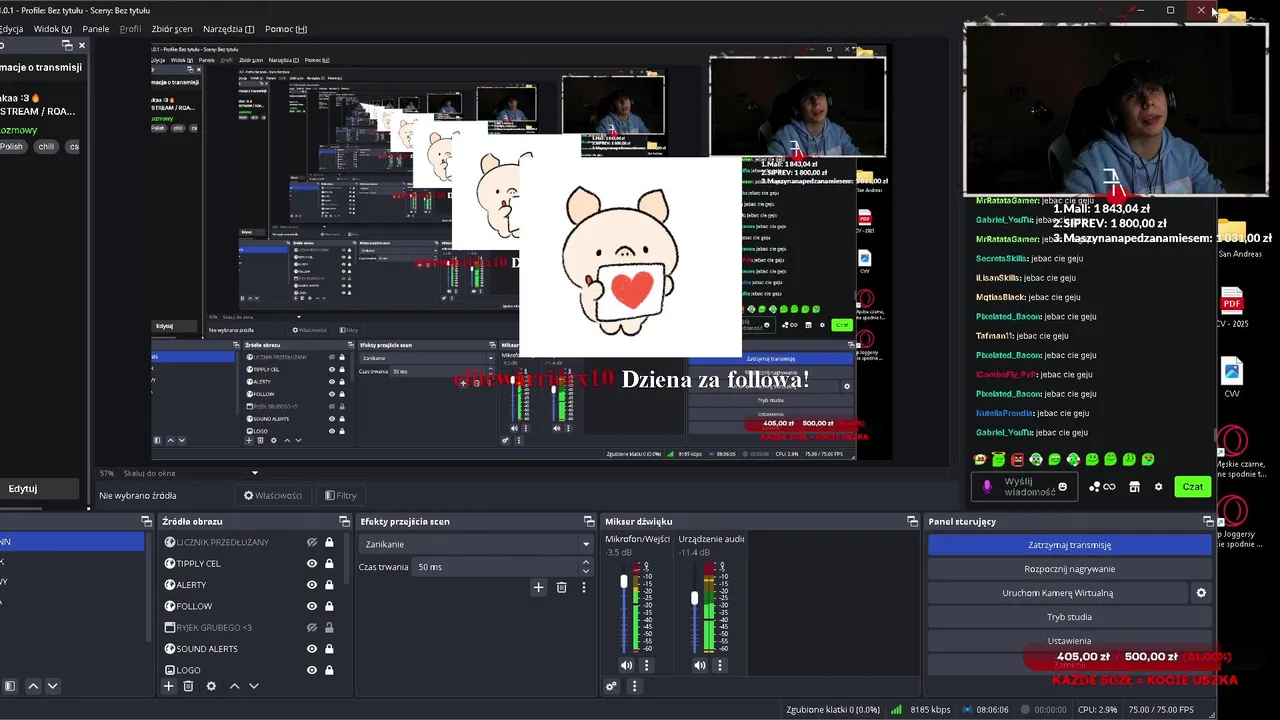Mute the Mikrofon/Wejście audio channel
This screenshot has height=720, width=1280.
tap(626, 665)
